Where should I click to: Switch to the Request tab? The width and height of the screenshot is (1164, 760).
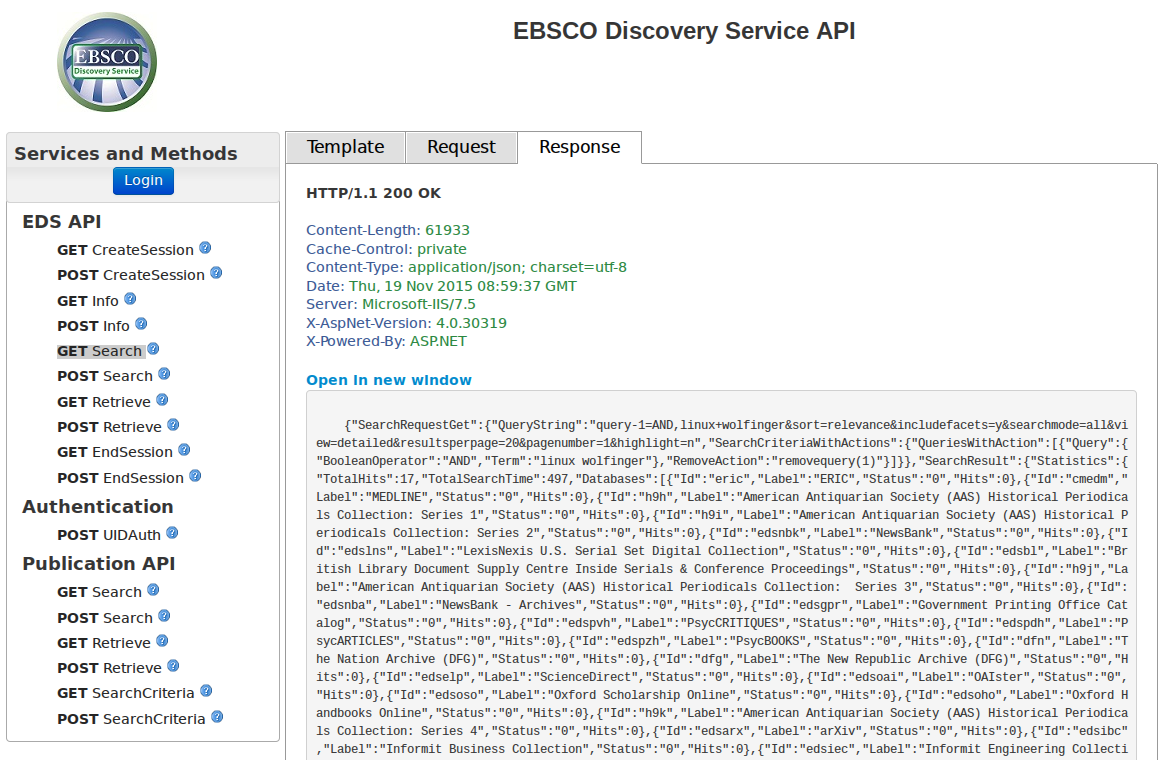(x=461, y=147)
